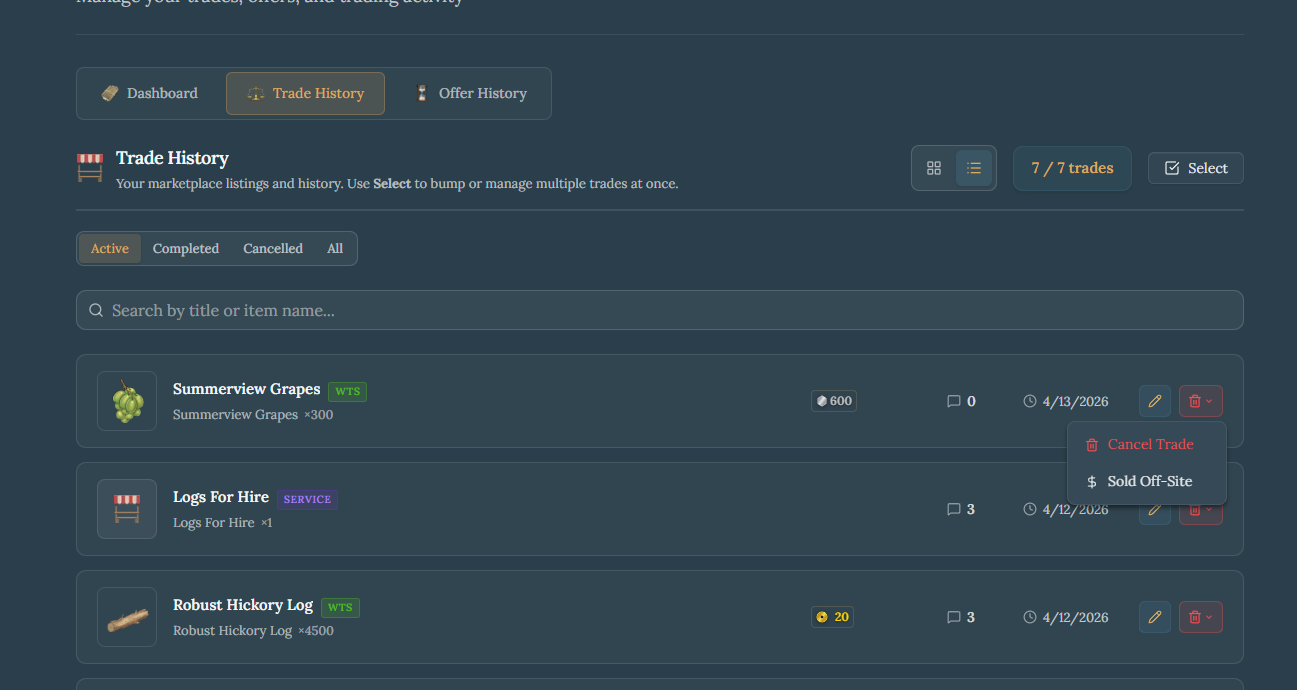Filter trades by Active status
This screenshot has width=1297, height=690.
click(x=110, y=249)
